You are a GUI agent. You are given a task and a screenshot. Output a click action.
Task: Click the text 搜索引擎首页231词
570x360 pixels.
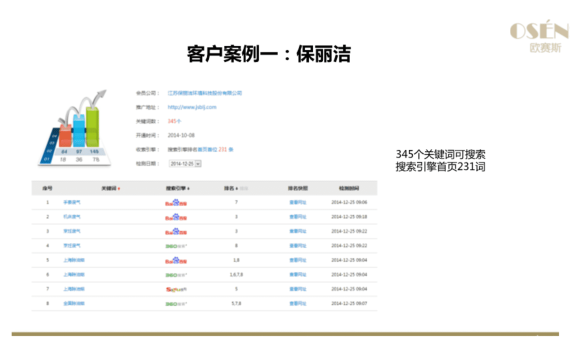(x=440, y=167)
